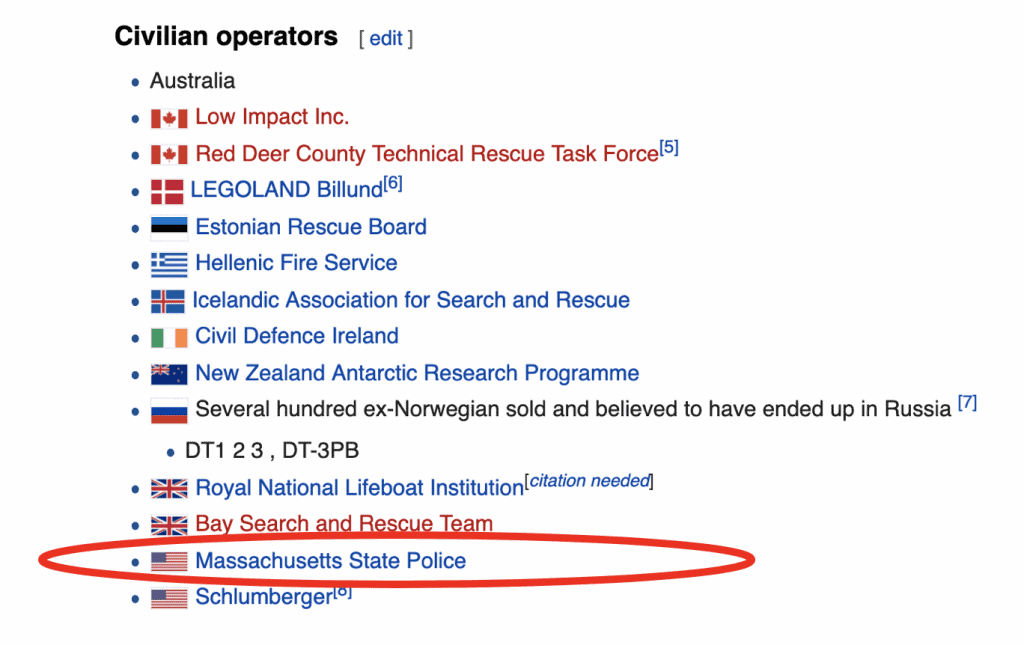1024x645 pixels.
Task: Click the US flag beside Massachusetts State Police
Action: point(169,561)
